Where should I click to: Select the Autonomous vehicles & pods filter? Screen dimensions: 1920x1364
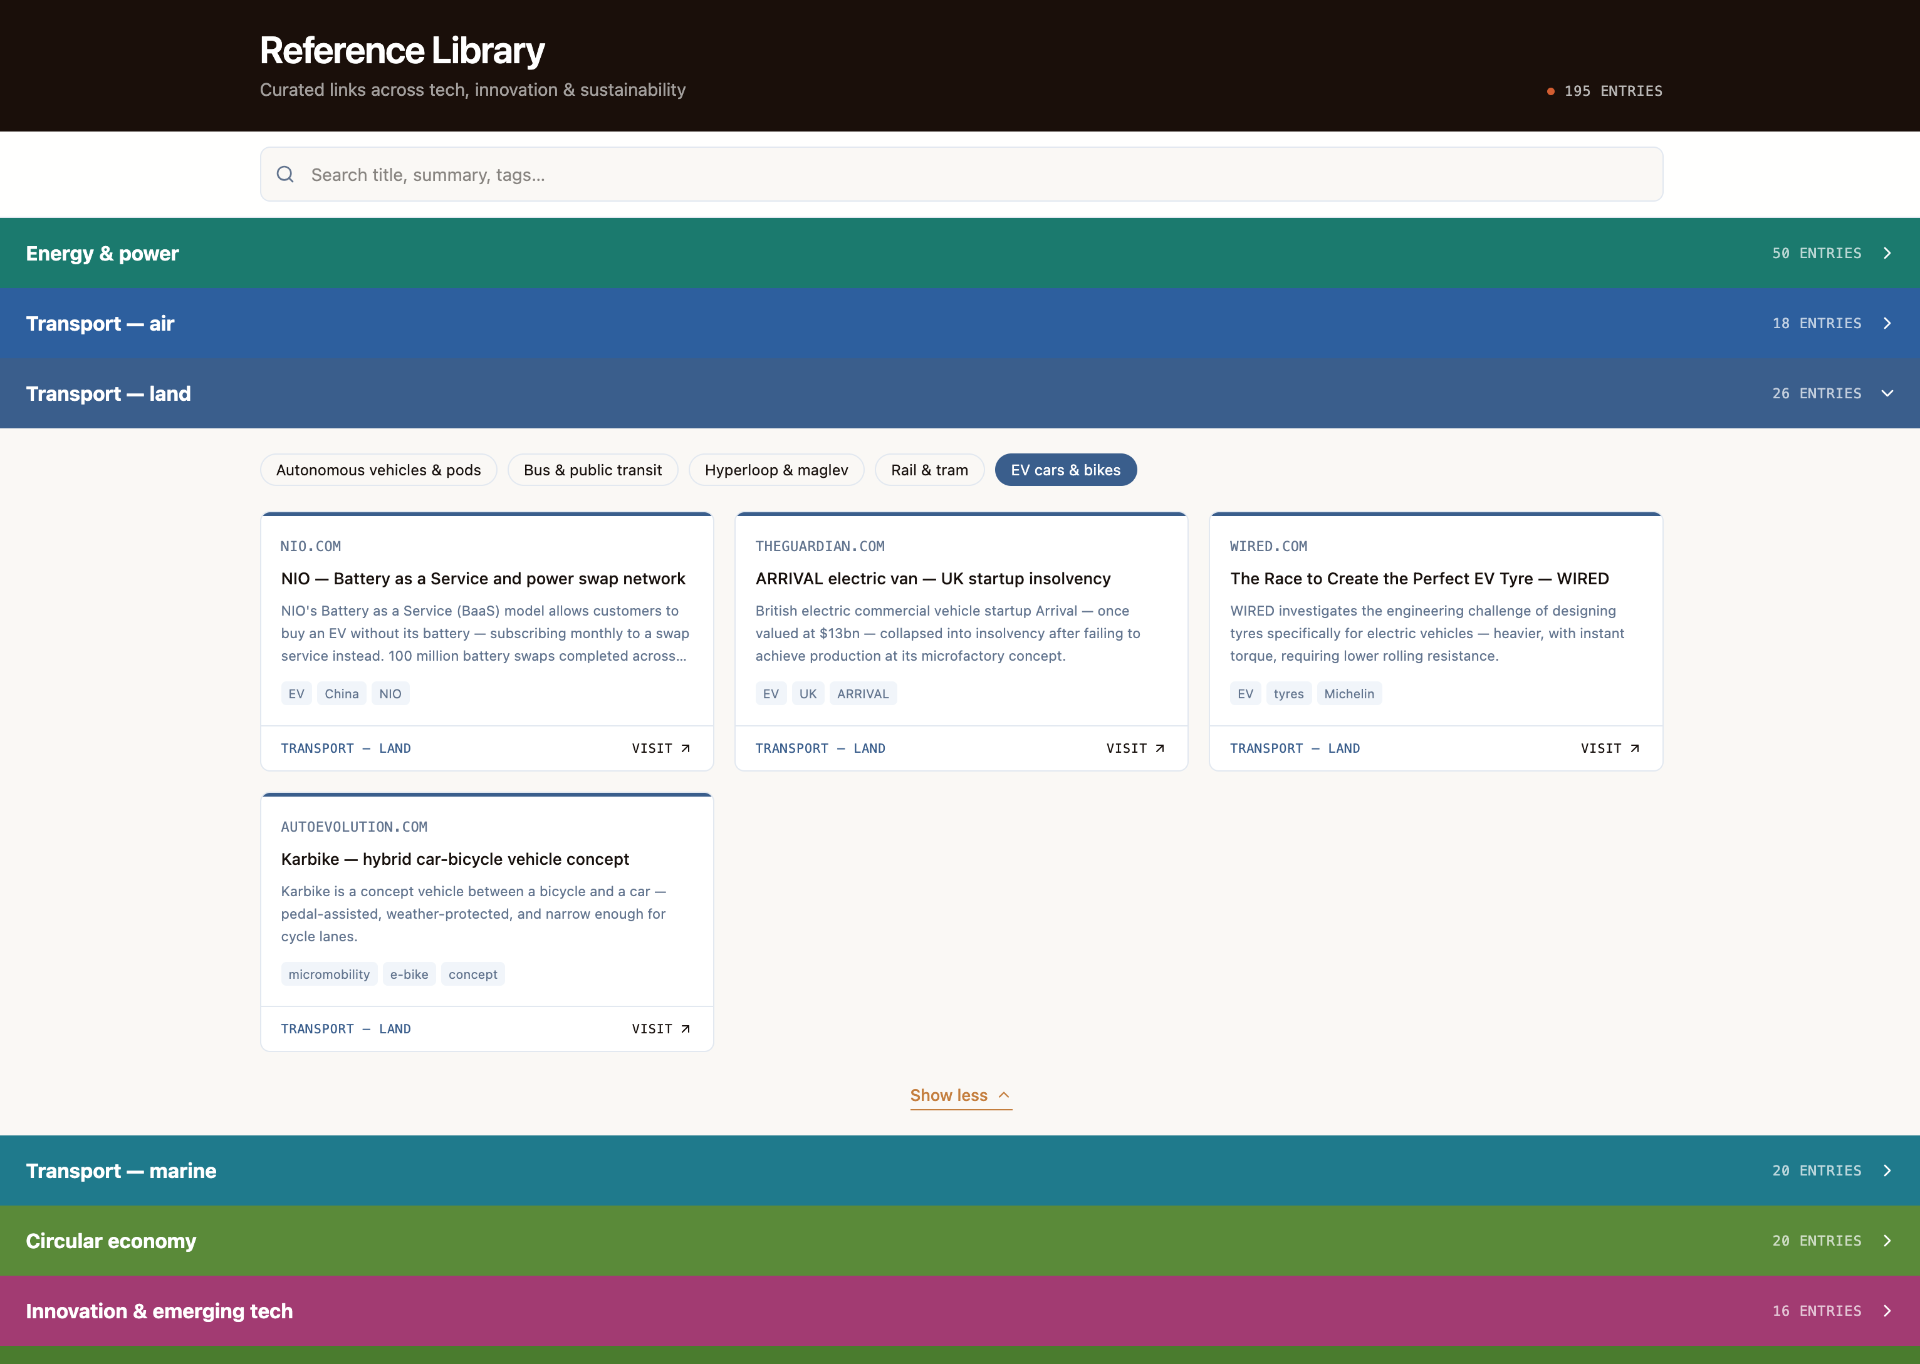tap(378, 470)
